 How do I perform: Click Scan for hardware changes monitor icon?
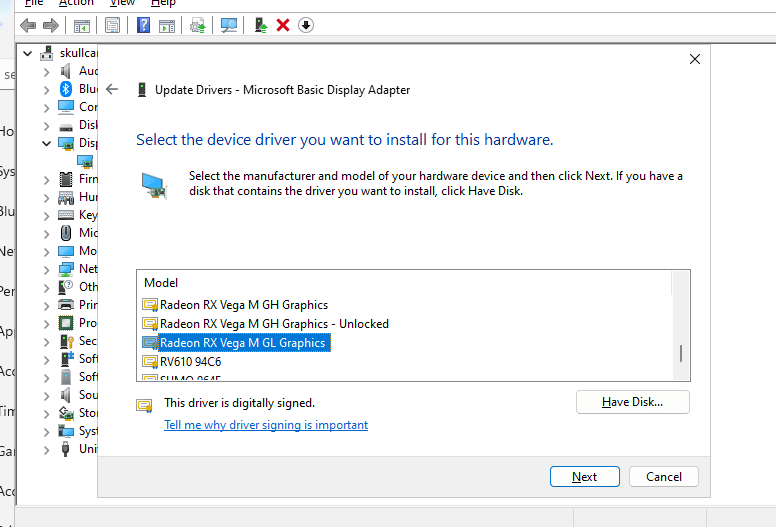click(229, 25)
